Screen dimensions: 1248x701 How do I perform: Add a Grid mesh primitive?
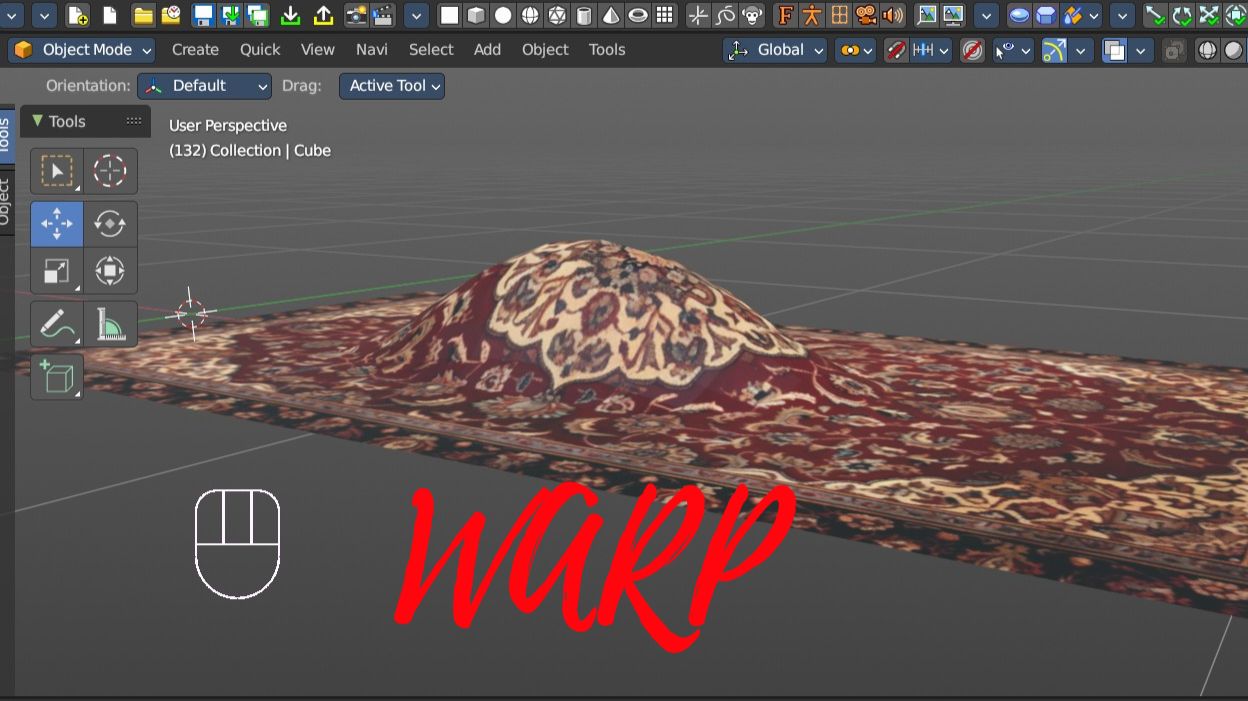pyautogui.click(x=665, y=15)
